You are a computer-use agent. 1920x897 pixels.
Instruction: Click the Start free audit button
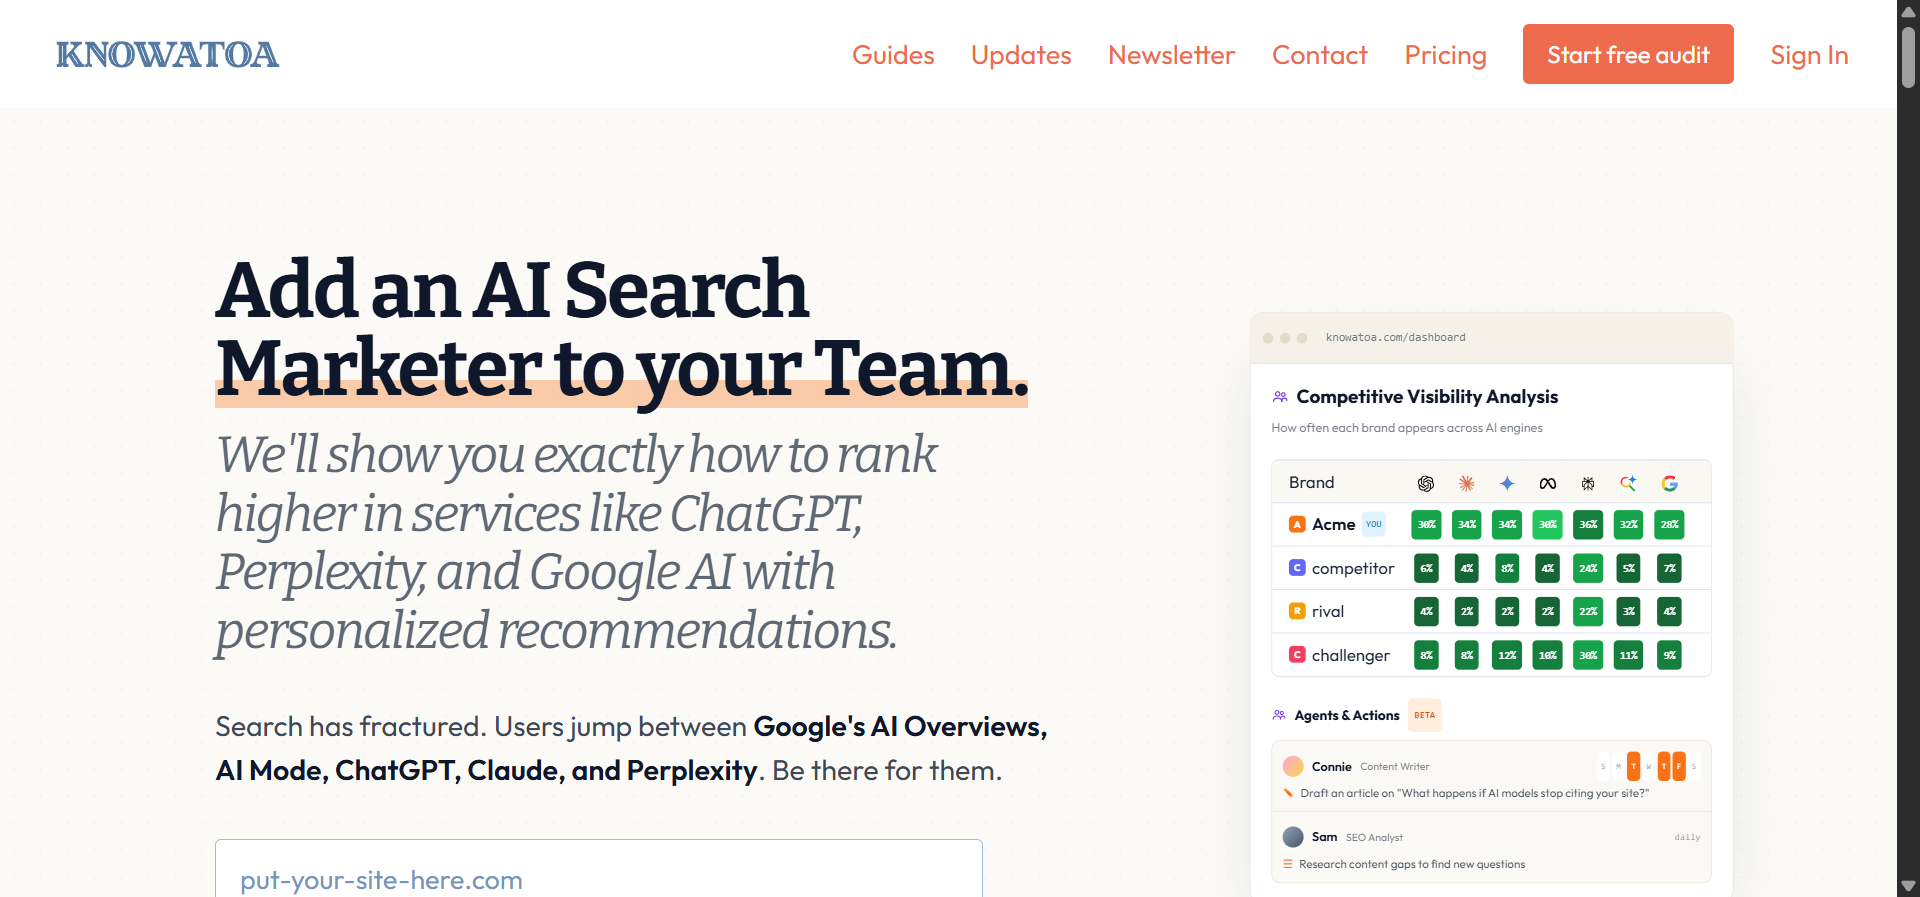[x=1628, y=54]
